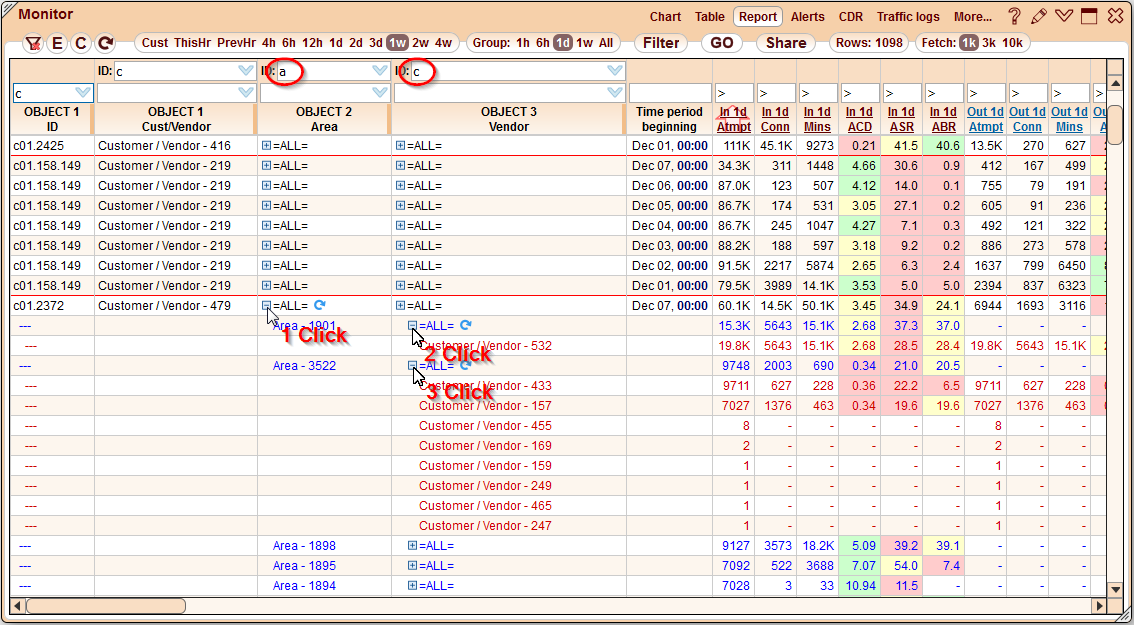Open the More... menu
This screenshot has width=1134, height=625.
coord(973,16)
